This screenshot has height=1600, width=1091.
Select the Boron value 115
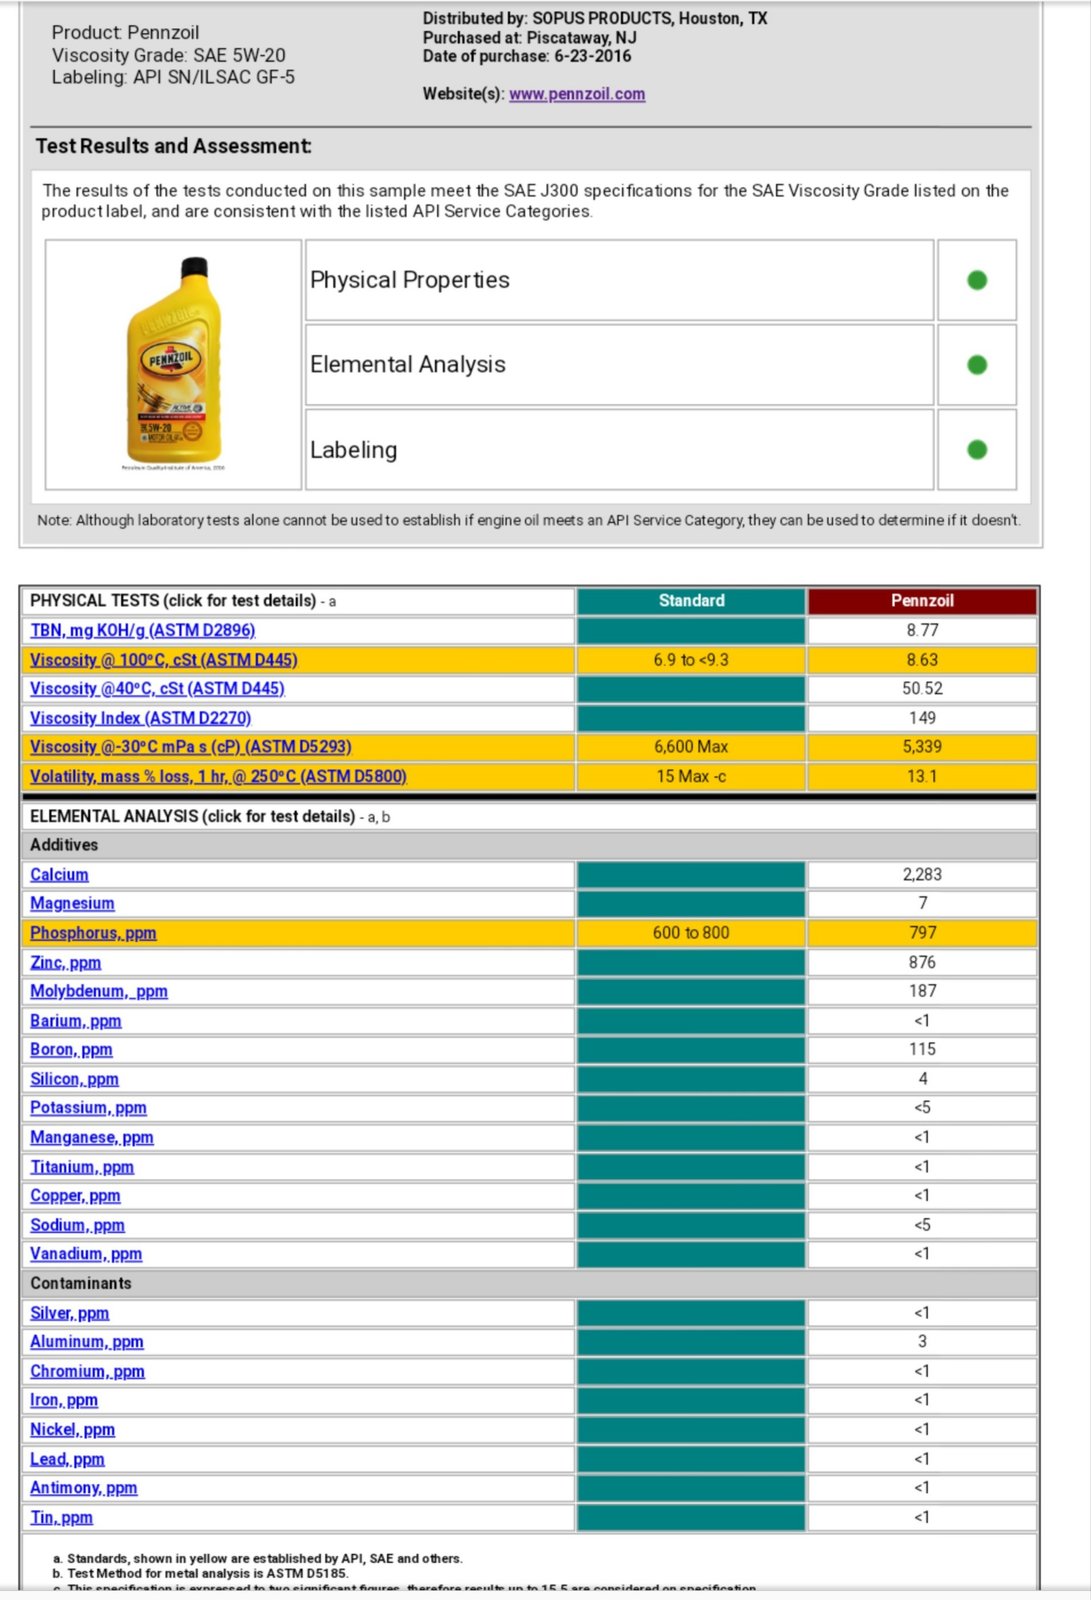922,1050
